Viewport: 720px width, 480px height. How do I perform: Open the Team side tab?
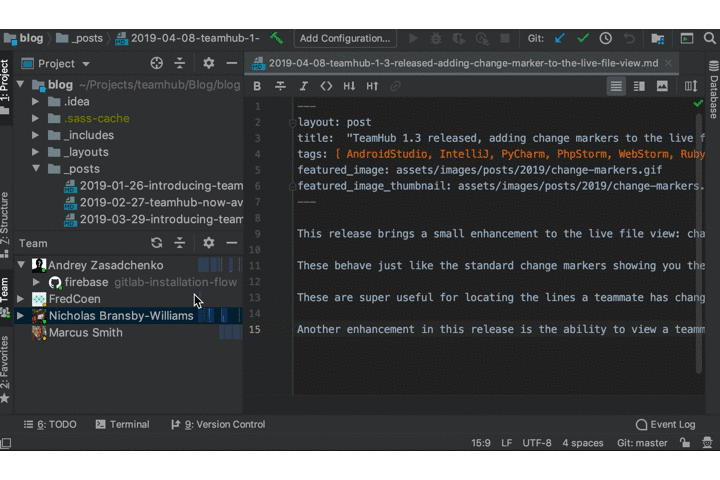click(x=5, y=299)
